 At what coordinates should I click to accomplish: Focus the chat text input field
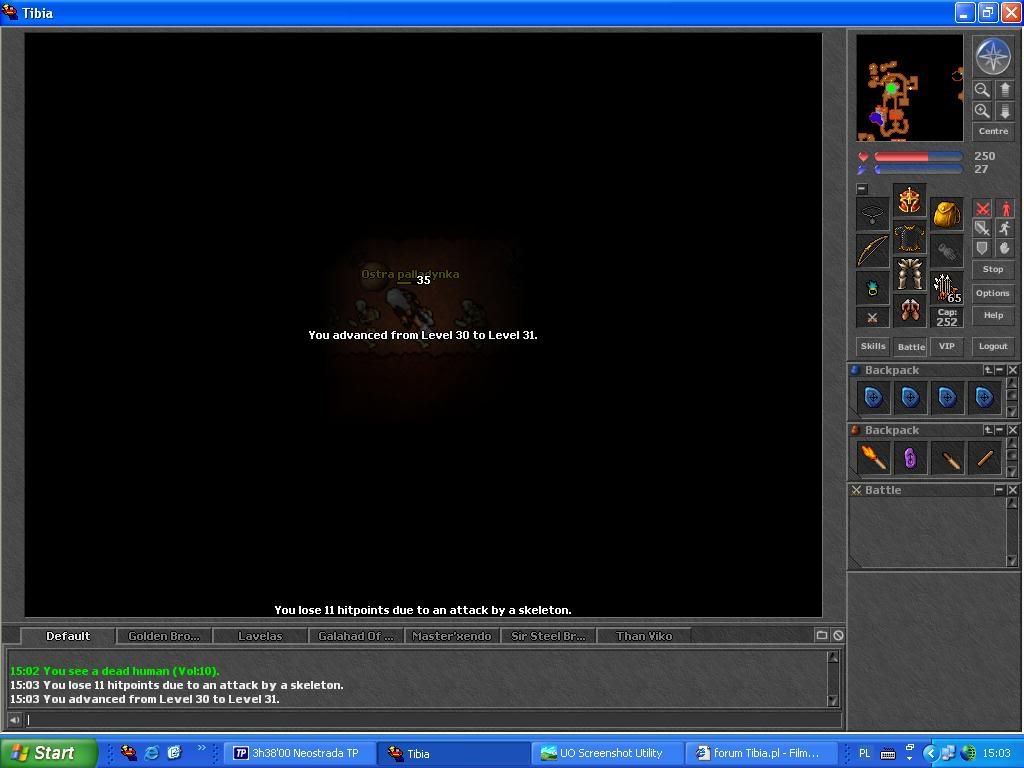[432, 720]
